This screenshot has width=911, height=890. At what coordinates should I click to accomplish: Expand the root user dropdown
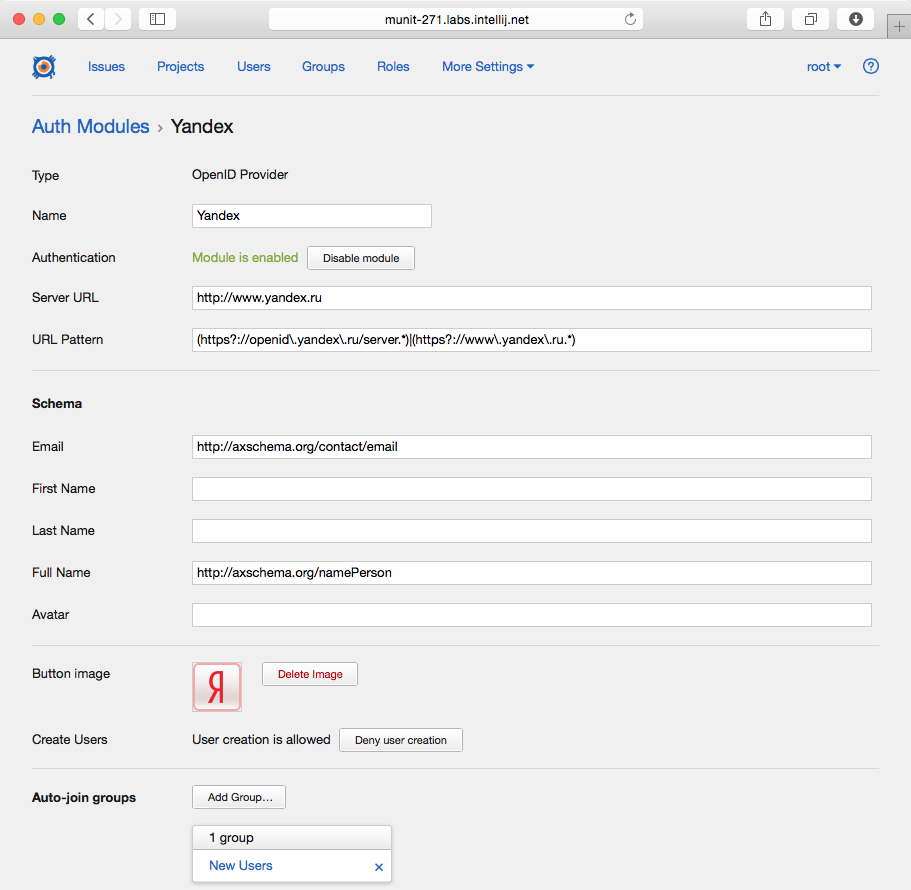[824, 67]
